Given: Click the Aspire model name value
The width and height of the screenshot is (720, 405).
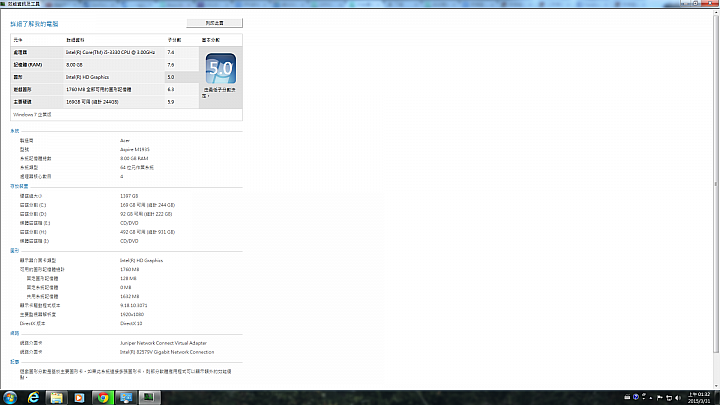Looking at the screenshot, I should [x=135, y=149].
